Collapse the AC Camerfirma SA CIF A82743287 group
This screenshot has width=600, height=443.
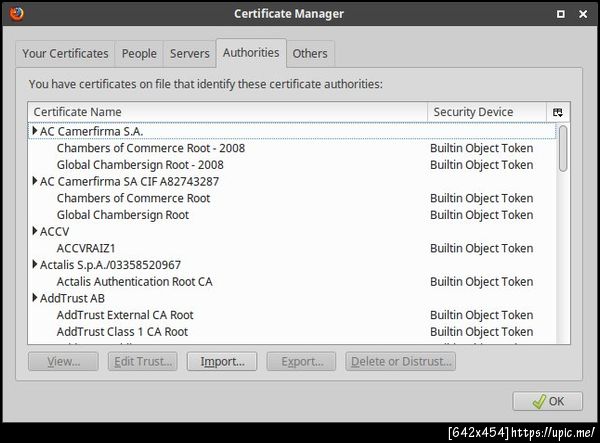pos(35,181)
